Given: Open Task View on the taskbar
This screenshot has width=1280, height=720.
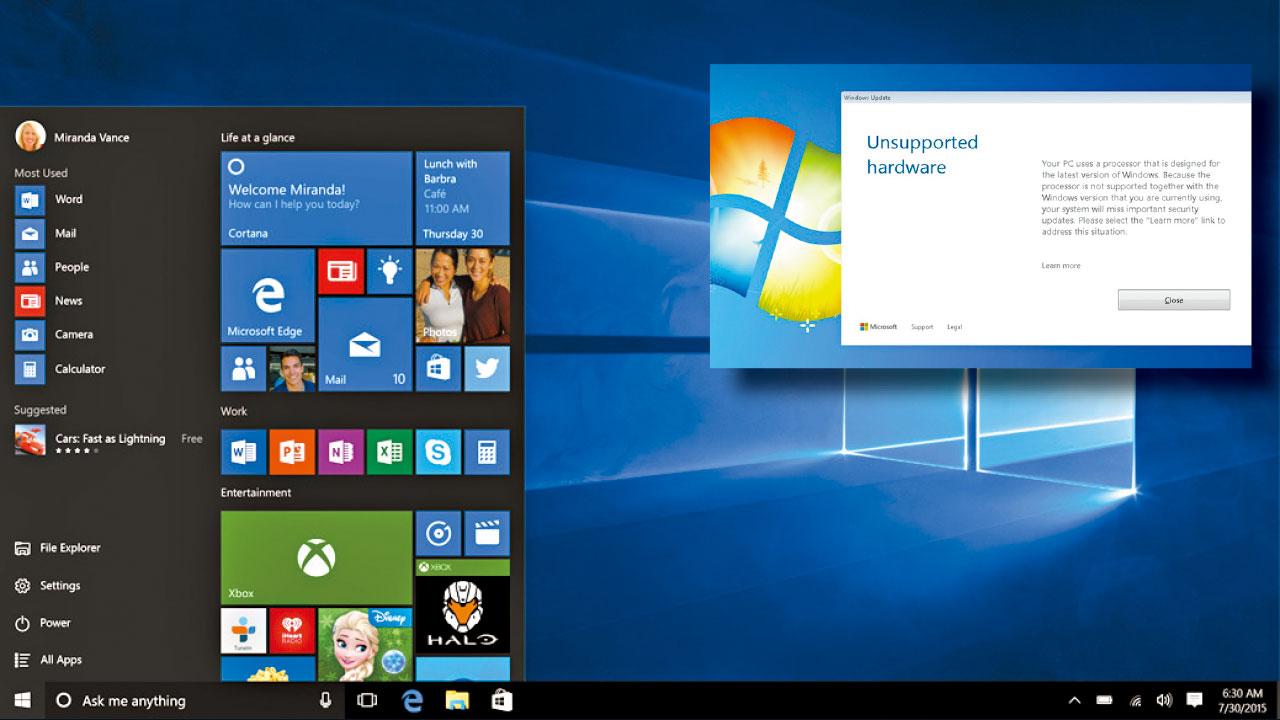Looking at the screenshot, I should (367, 701).
